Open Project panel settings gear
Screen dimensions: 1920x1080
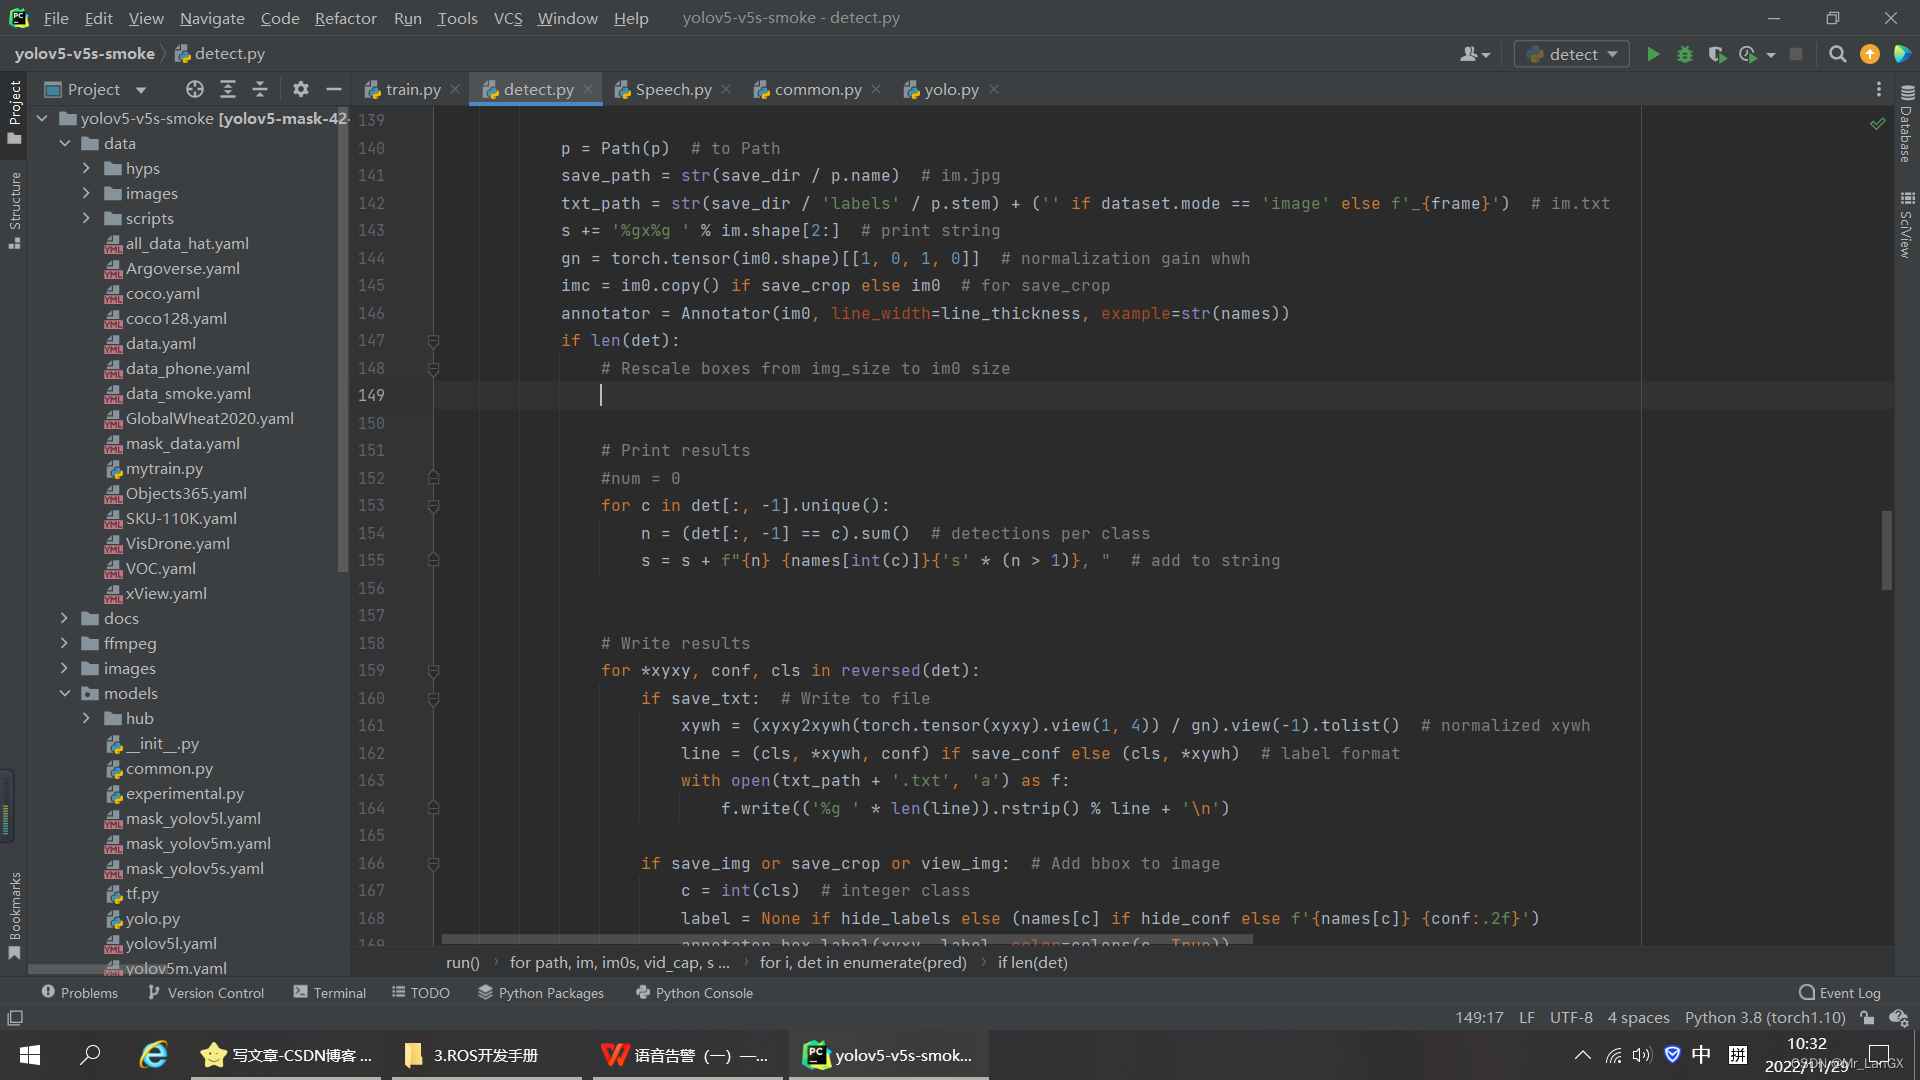tap(301, 89)
